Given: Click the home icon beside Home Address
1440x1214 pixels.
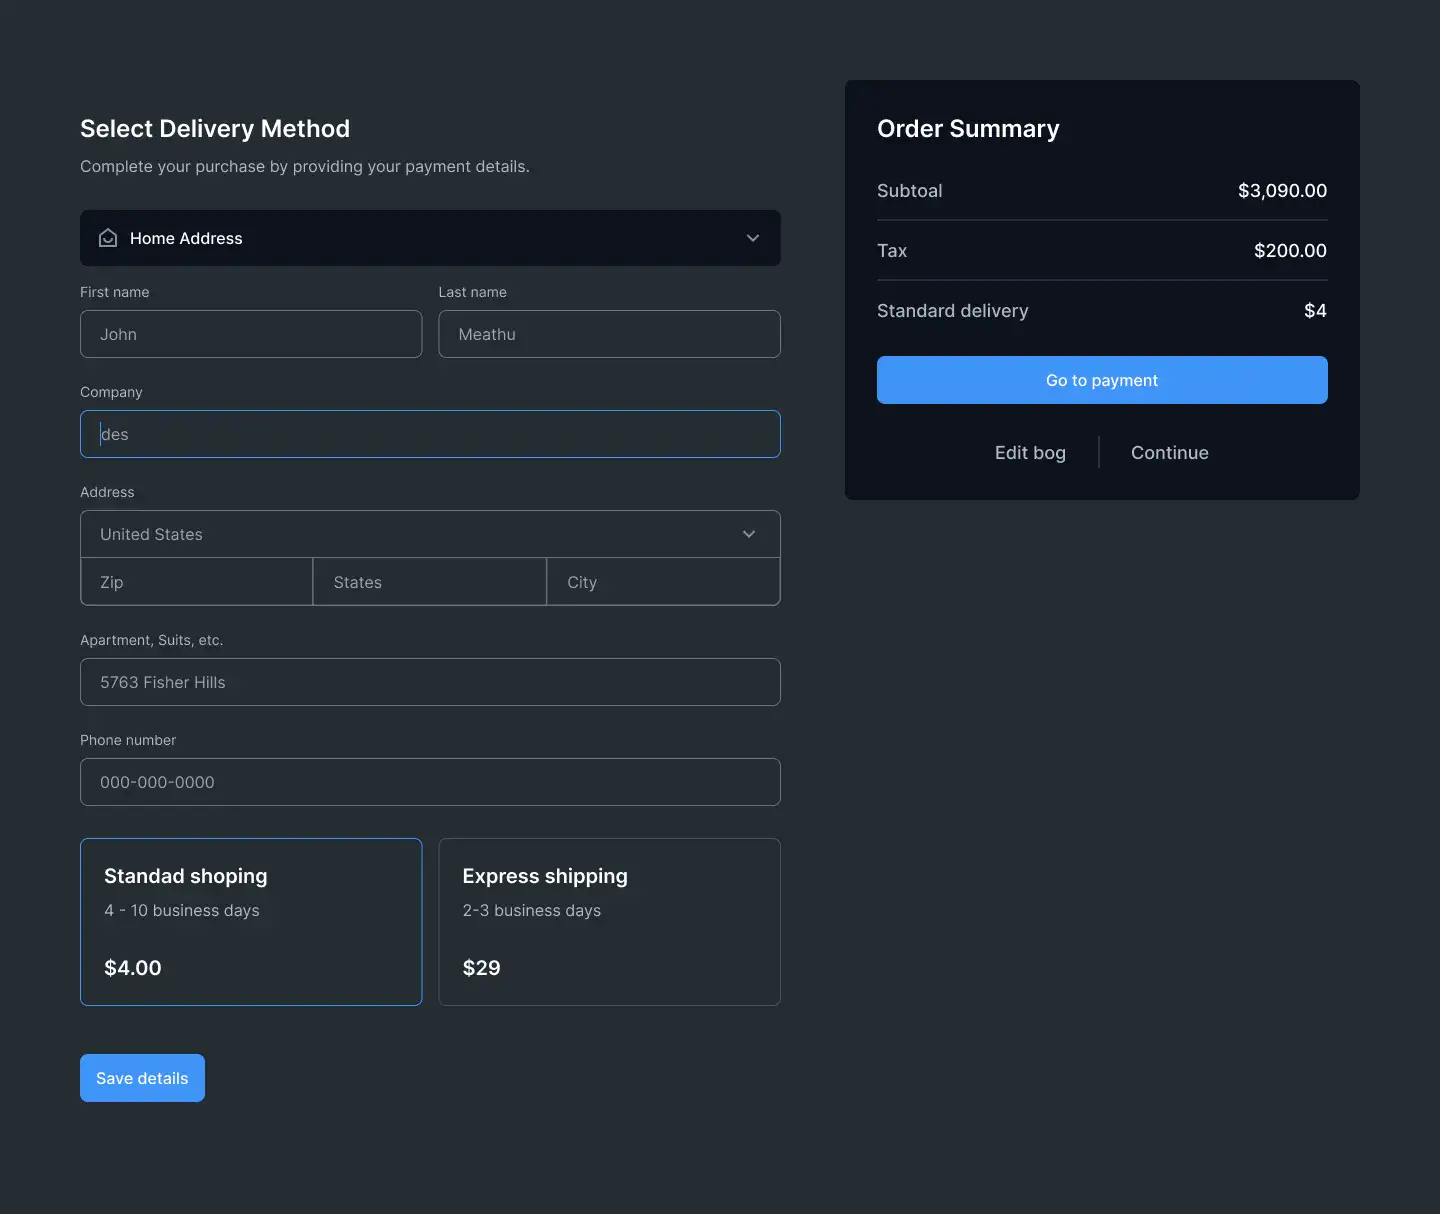Looking at the screenshot, I should [108, 238].
